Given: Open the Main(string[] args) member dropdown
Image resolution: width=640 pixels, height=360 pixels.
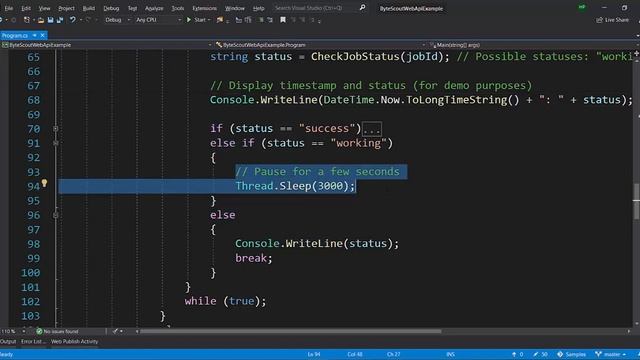Looking at the screenshot, I should coord(533,45).
